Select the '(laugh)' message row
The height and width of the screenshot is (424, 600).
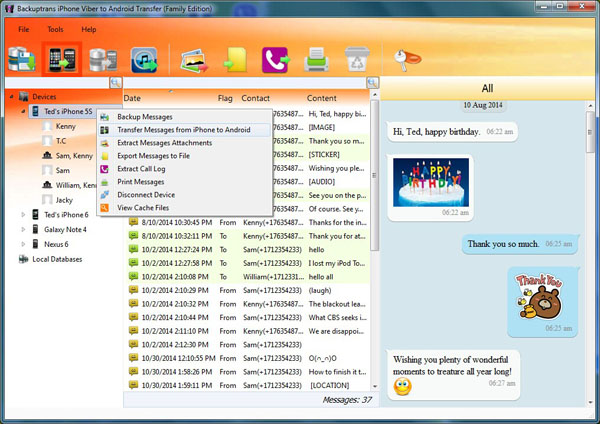coord(248,290)
